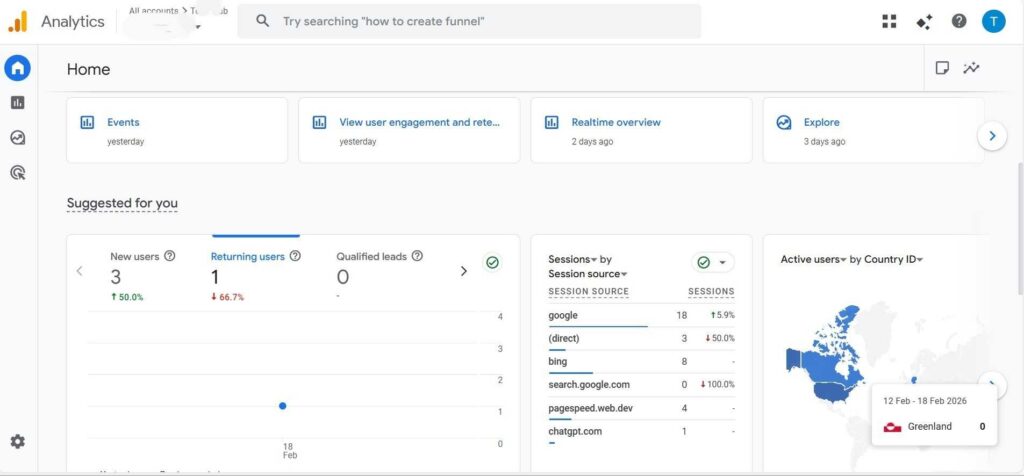1024x476 pixels.
Task: Click the search magnifier icon
Action: pos(263,21)
